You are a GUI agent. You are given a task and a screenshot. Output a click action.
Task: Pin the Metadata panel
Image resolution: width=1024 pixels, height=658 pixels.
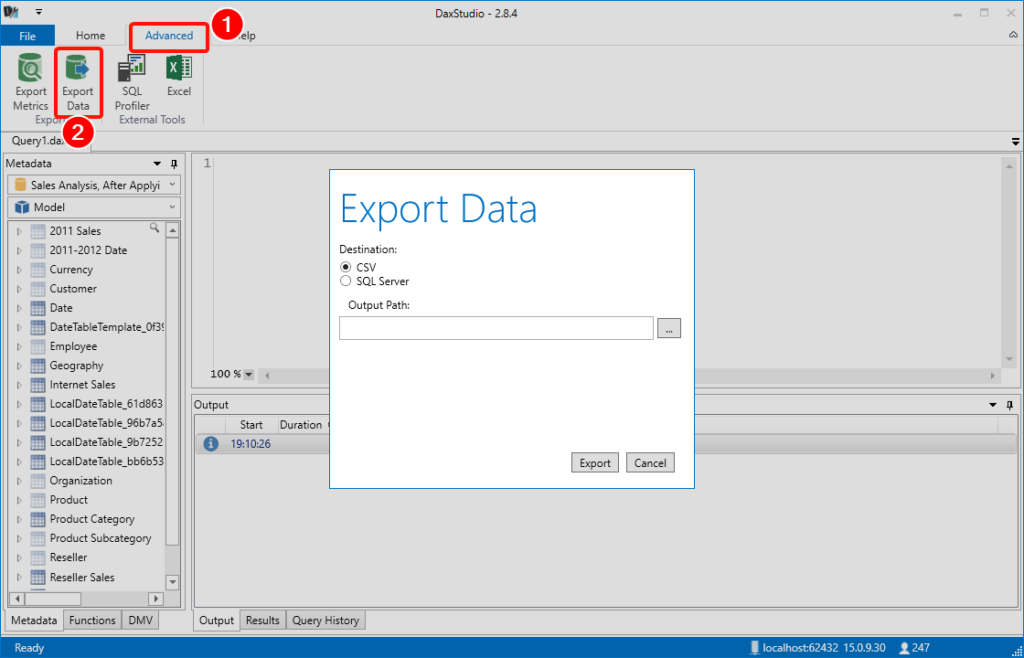[x=174, y=164]
